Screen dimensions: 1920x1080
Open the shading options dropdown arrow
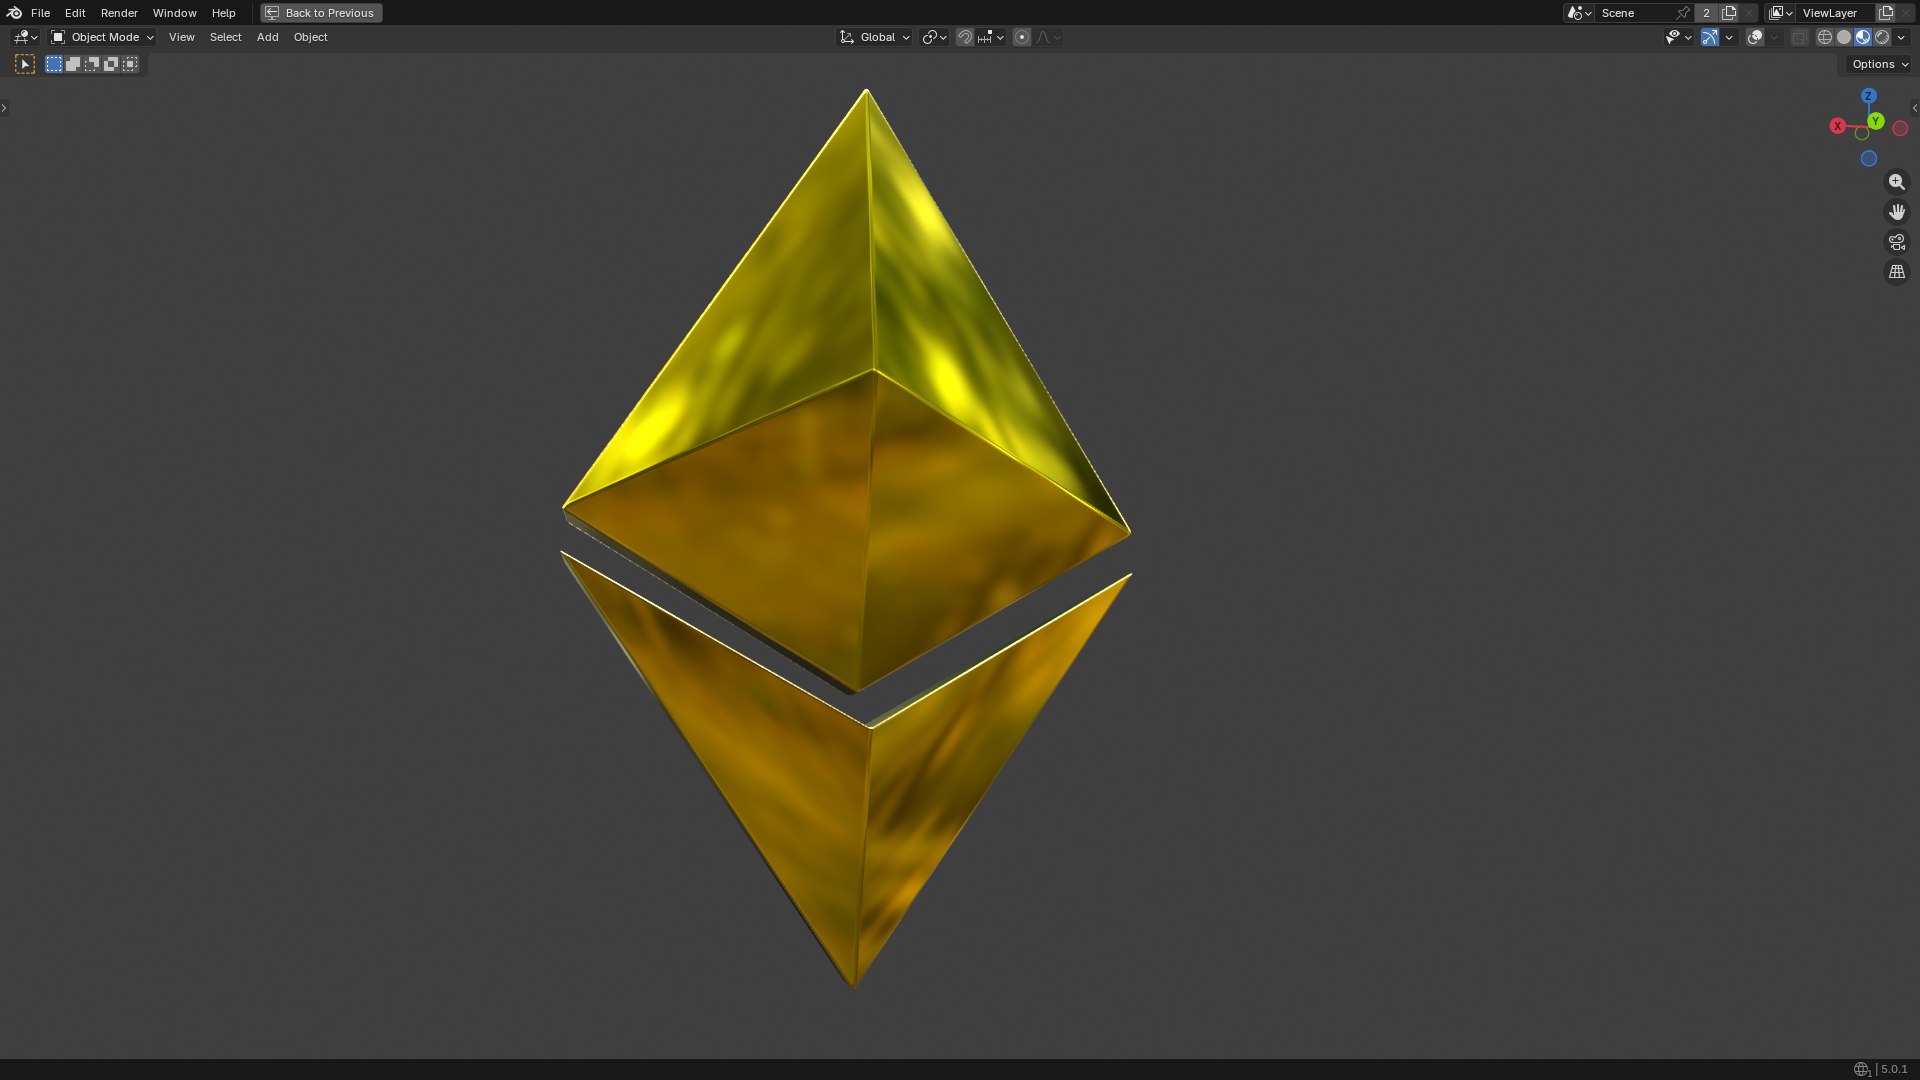point(1901,37)
